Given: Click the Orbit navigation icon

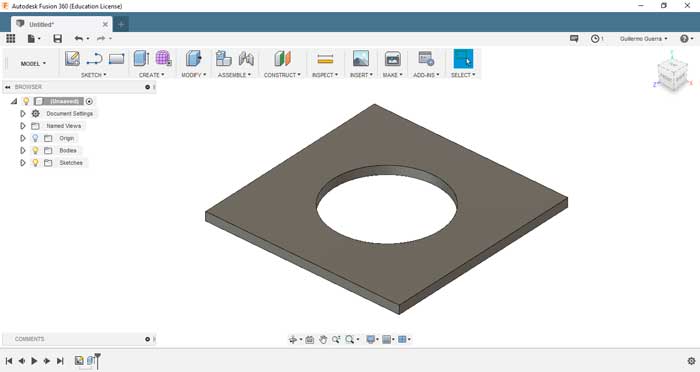Looking at the screenshot, I should tap(293, 340).
